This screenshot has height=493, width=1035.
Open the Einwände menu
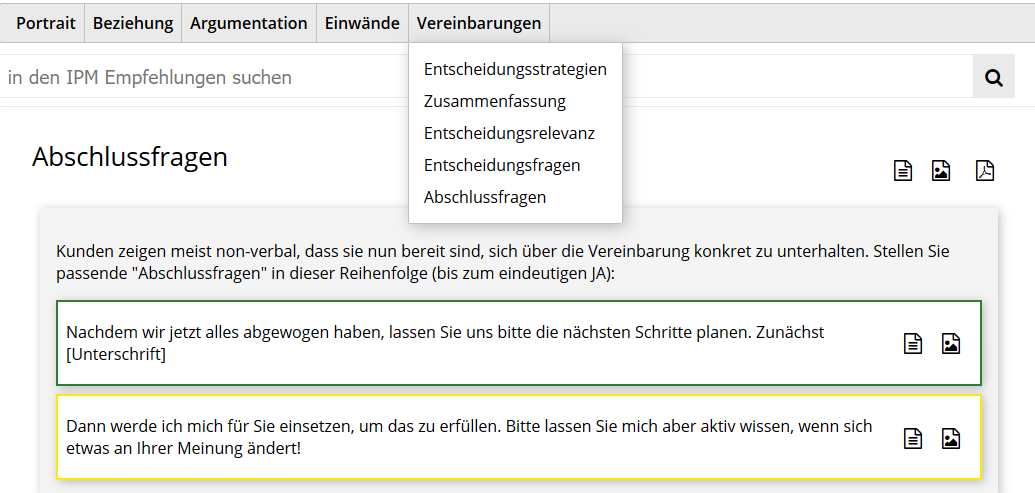pos(362,23)
